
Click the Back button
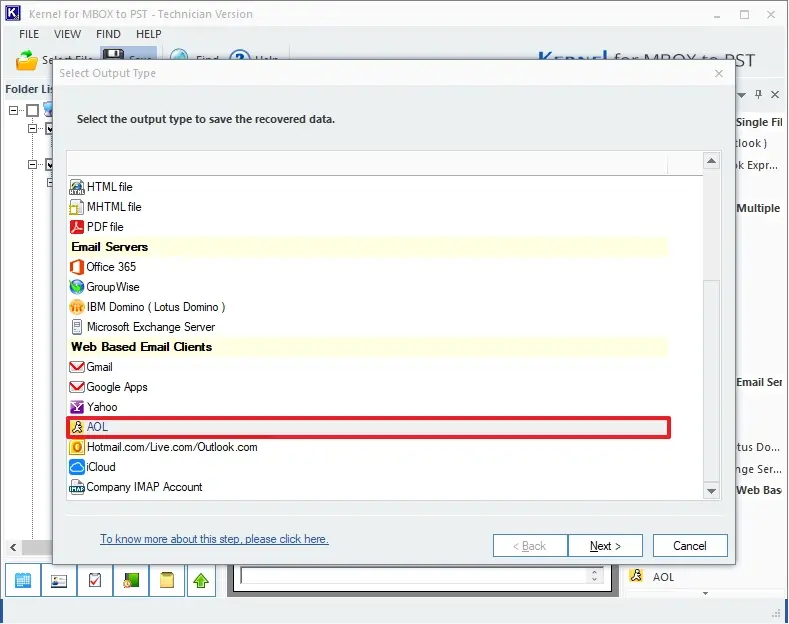[530, 546]
